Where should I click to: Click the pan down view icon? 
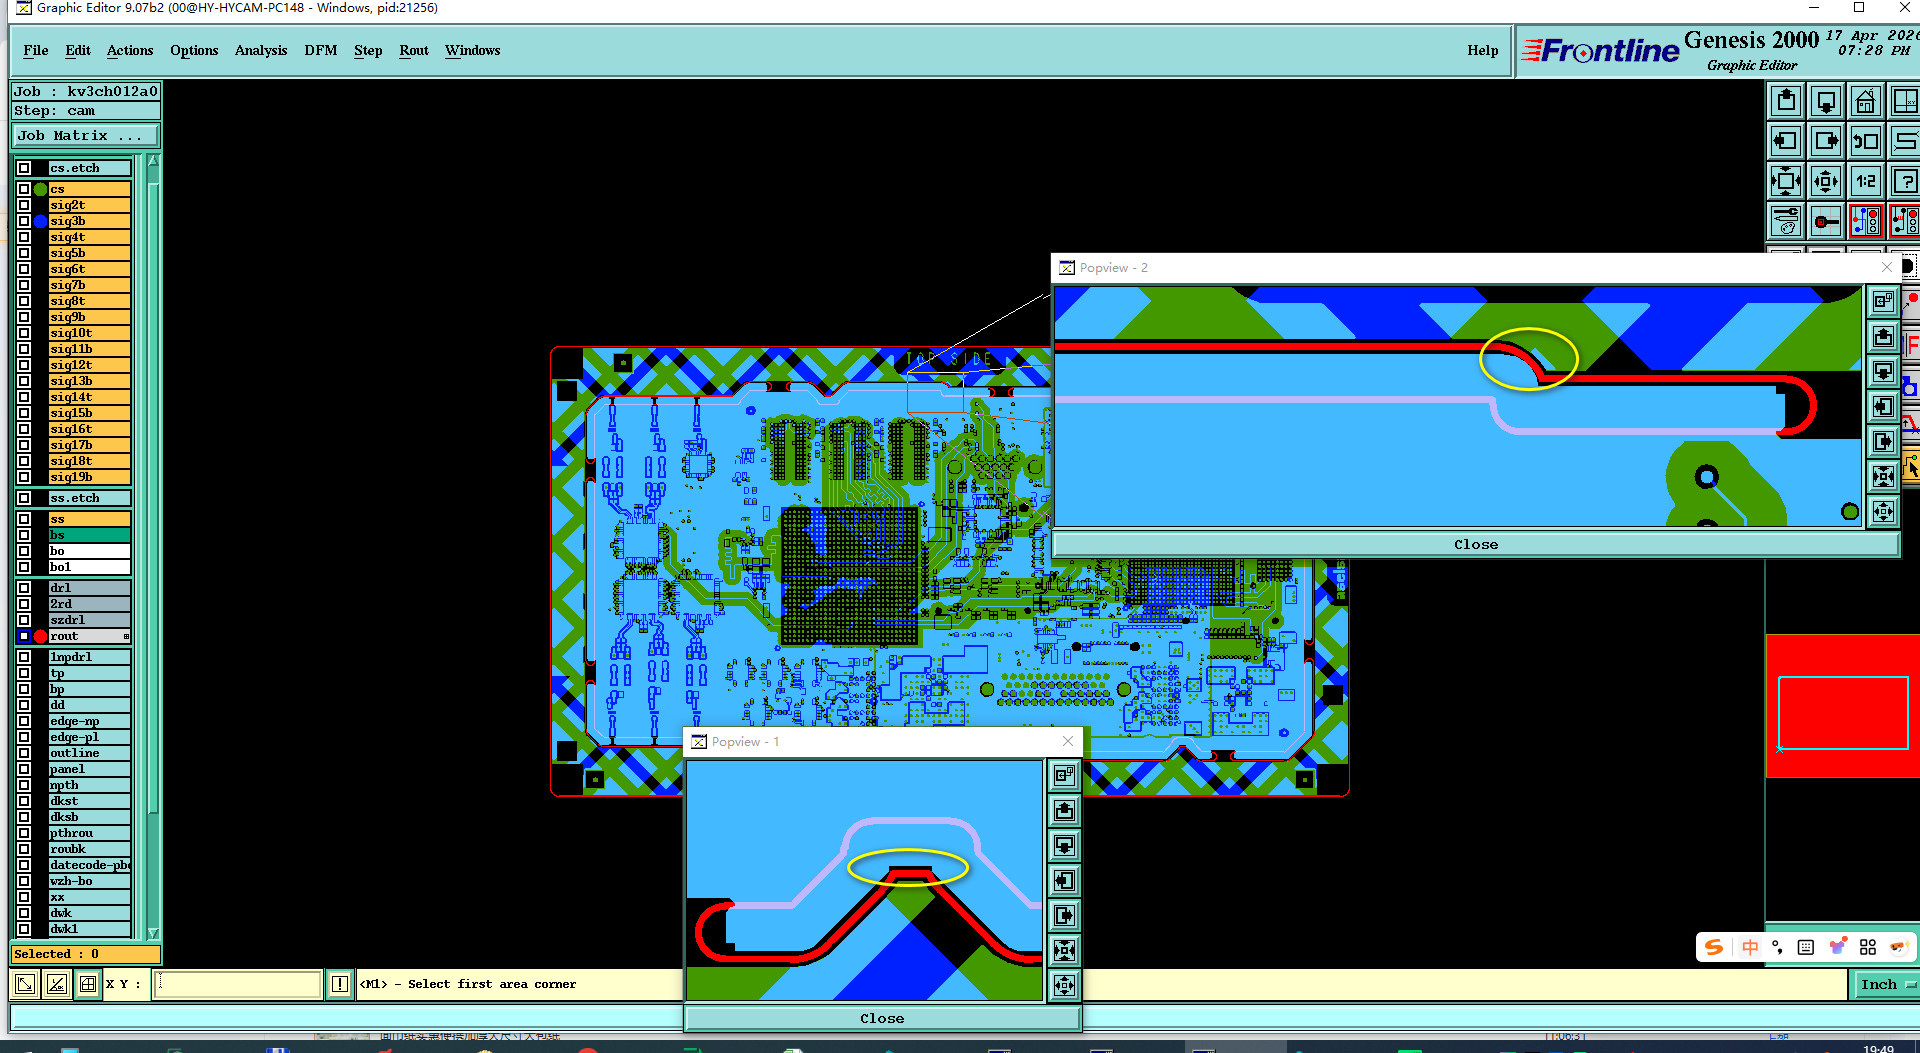[1826, 101]
